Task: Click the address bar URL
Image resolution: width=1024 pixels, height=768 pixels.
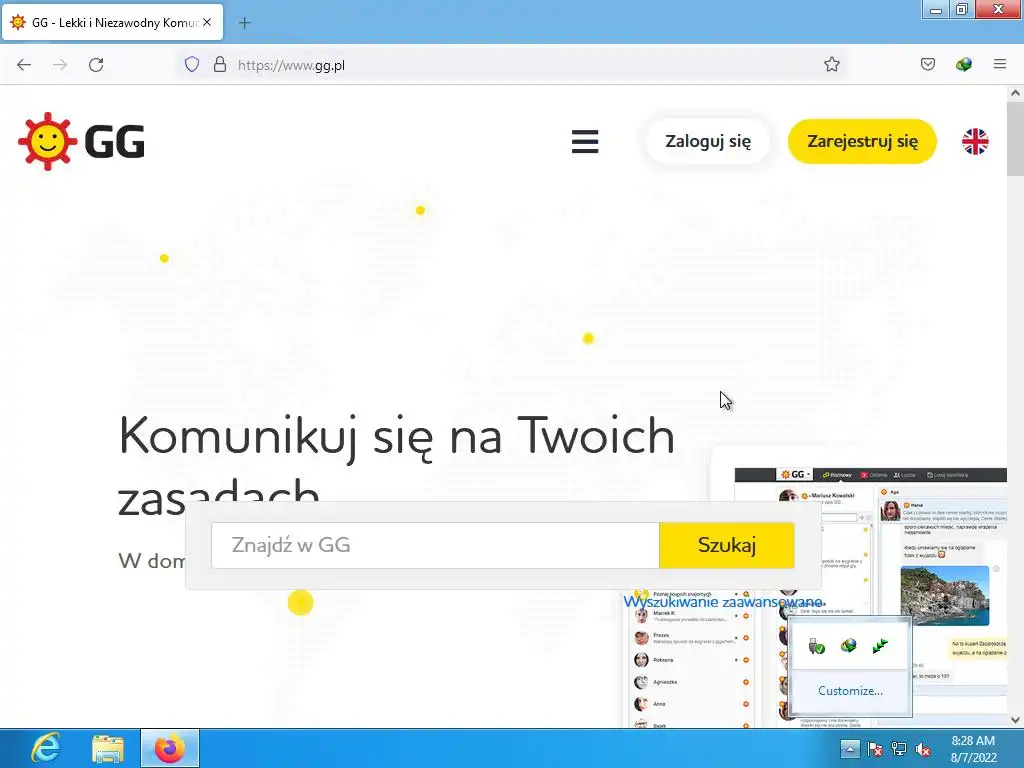Action: pyautogui.click(x=291, y=65)
